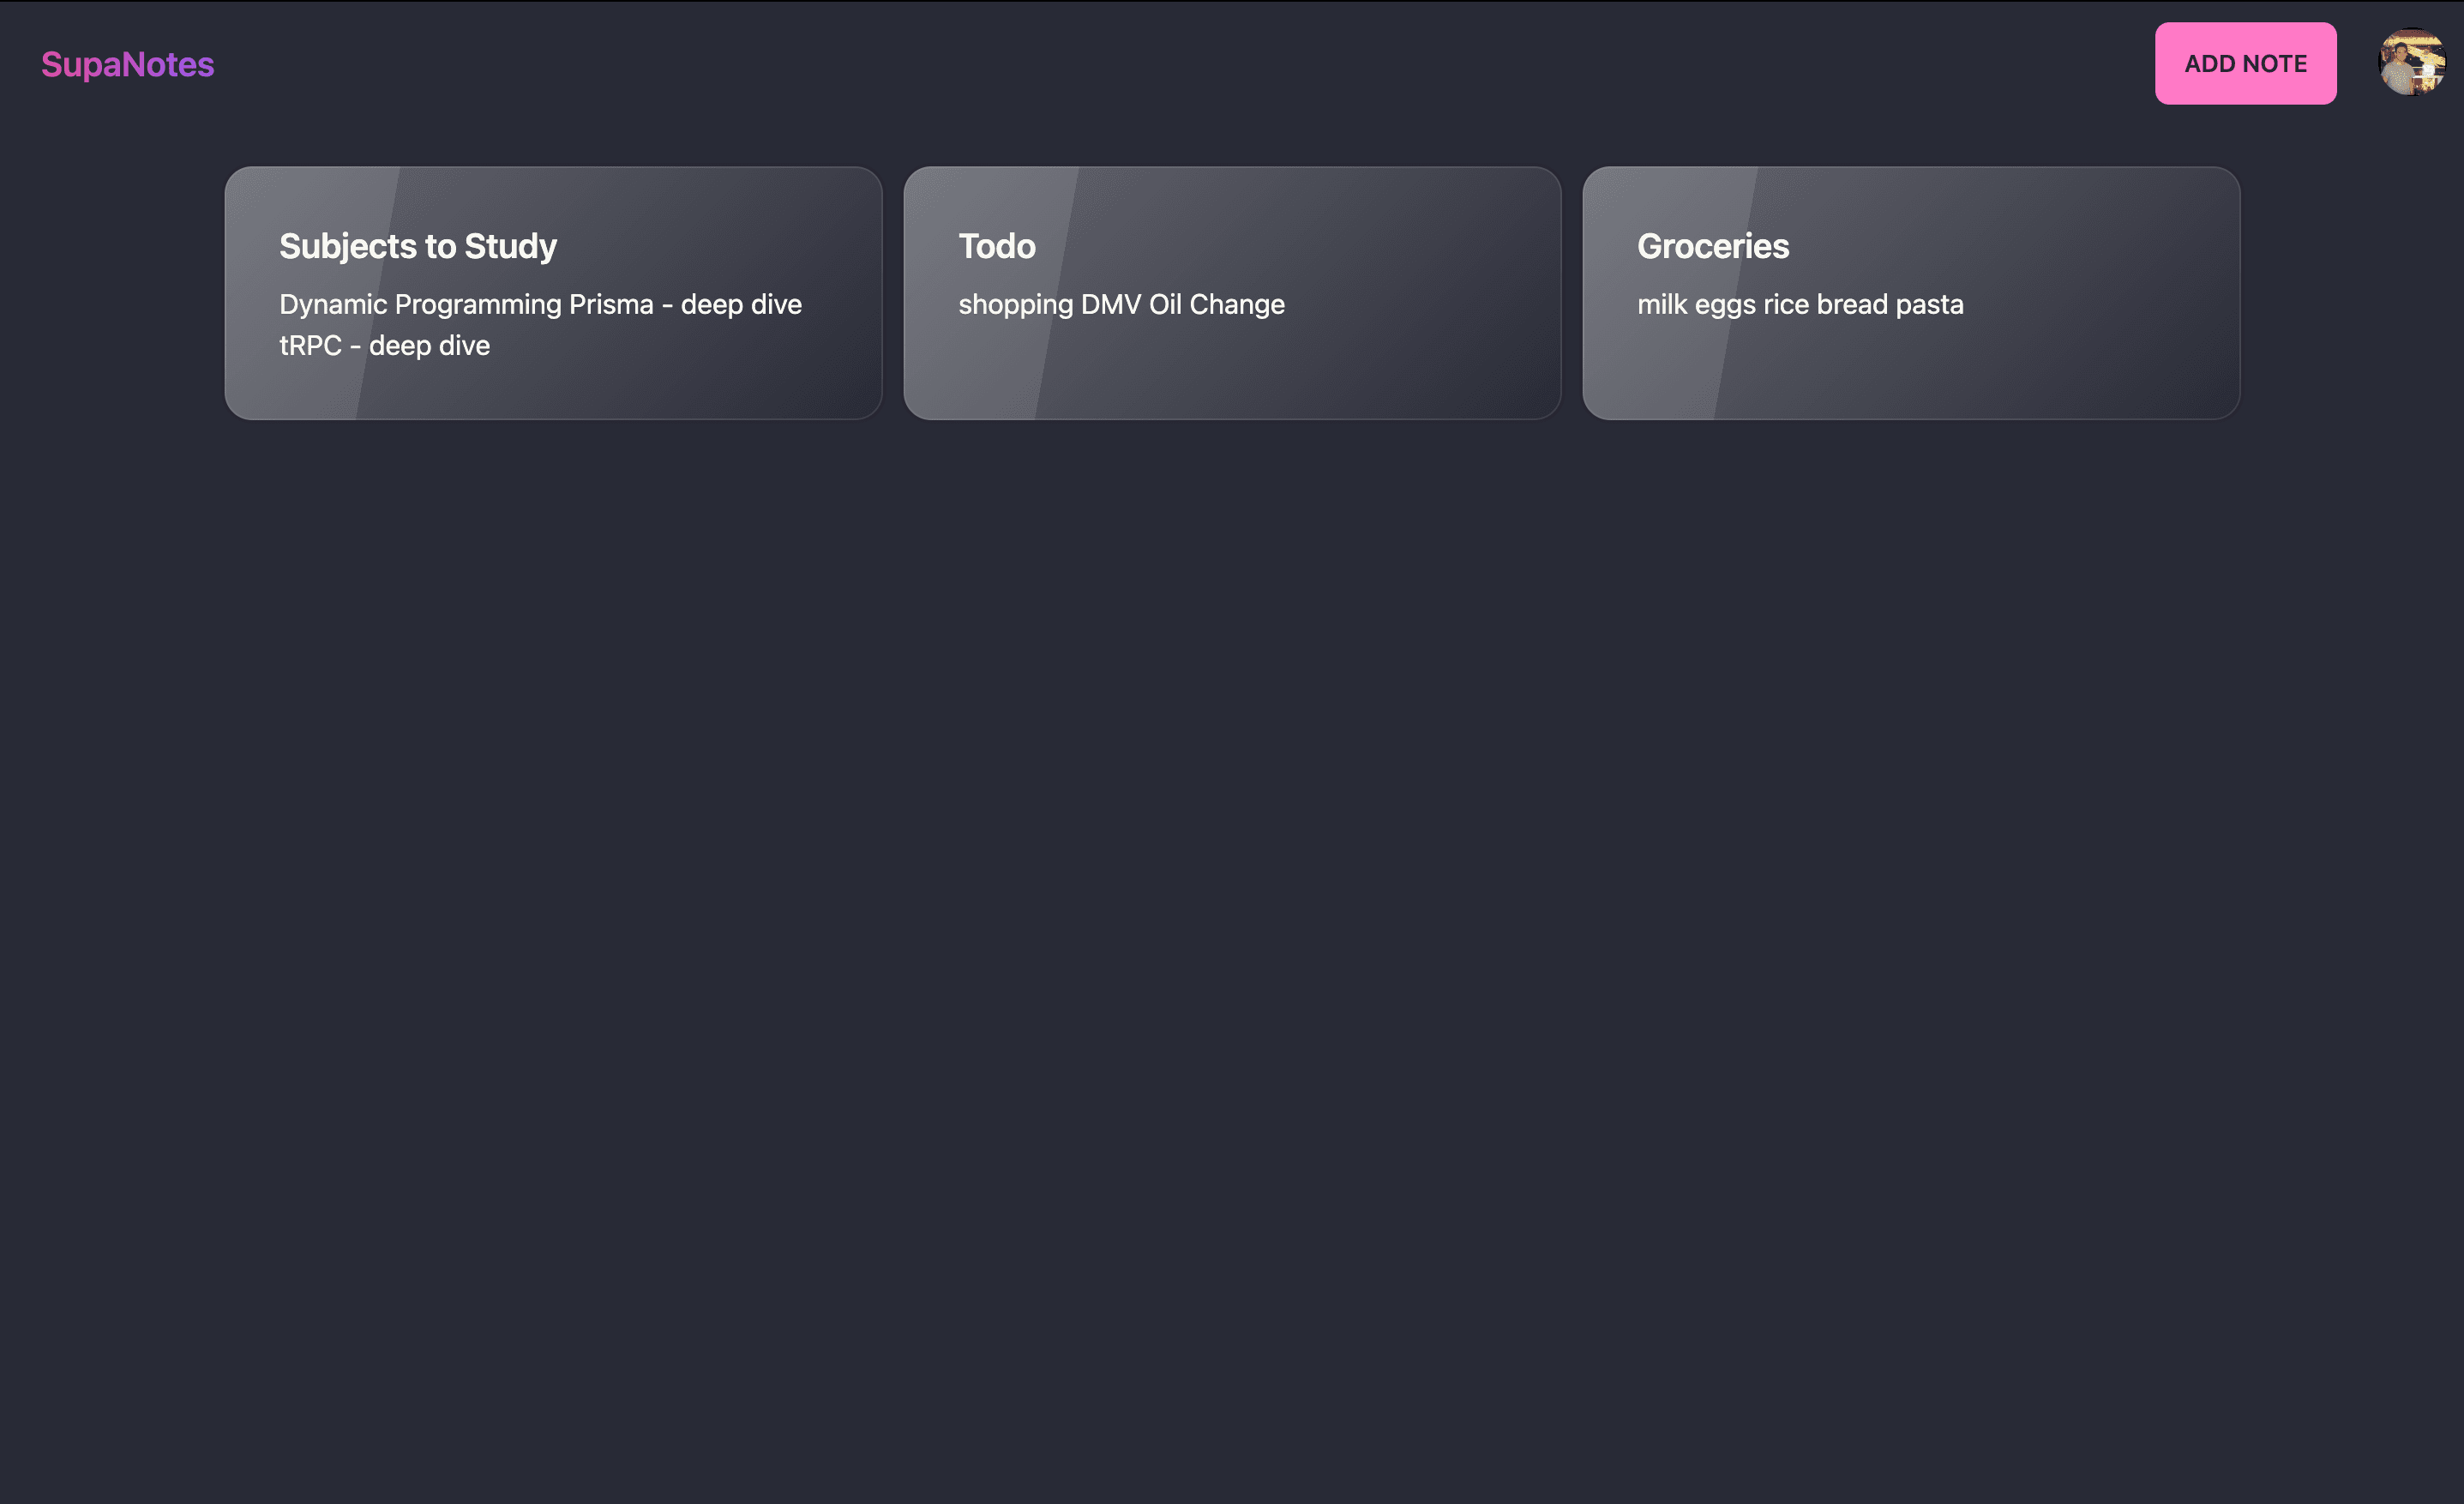Click the 'Todo' note title
Image resolution: width=2464 pixels, height=1504 pixels.
[997, 246]
